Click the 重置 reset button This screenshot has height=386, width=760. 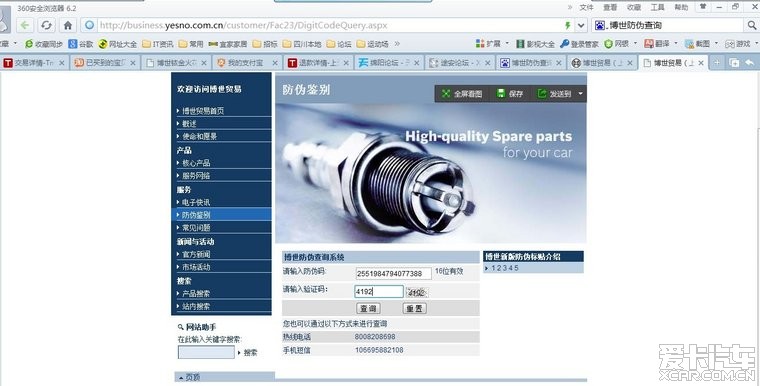click(x=414, y=308)
